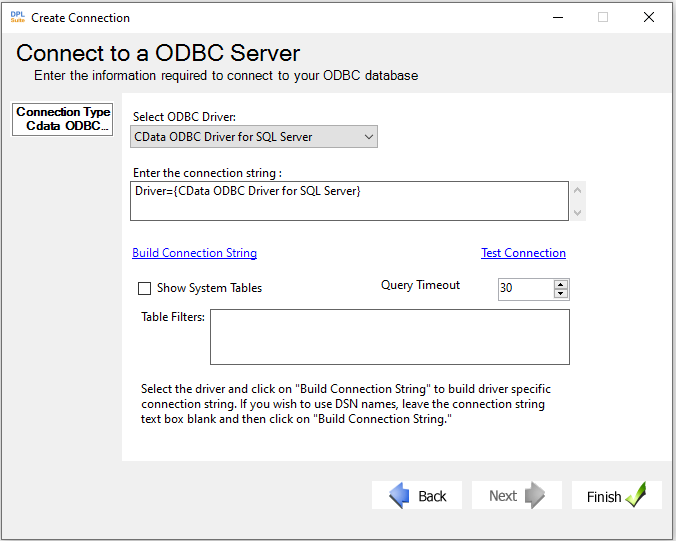The width and height of the screenshot is (676, 541).
Task: Decrease Query Timeout with down arrow
Action: click(x=560, y=294)
